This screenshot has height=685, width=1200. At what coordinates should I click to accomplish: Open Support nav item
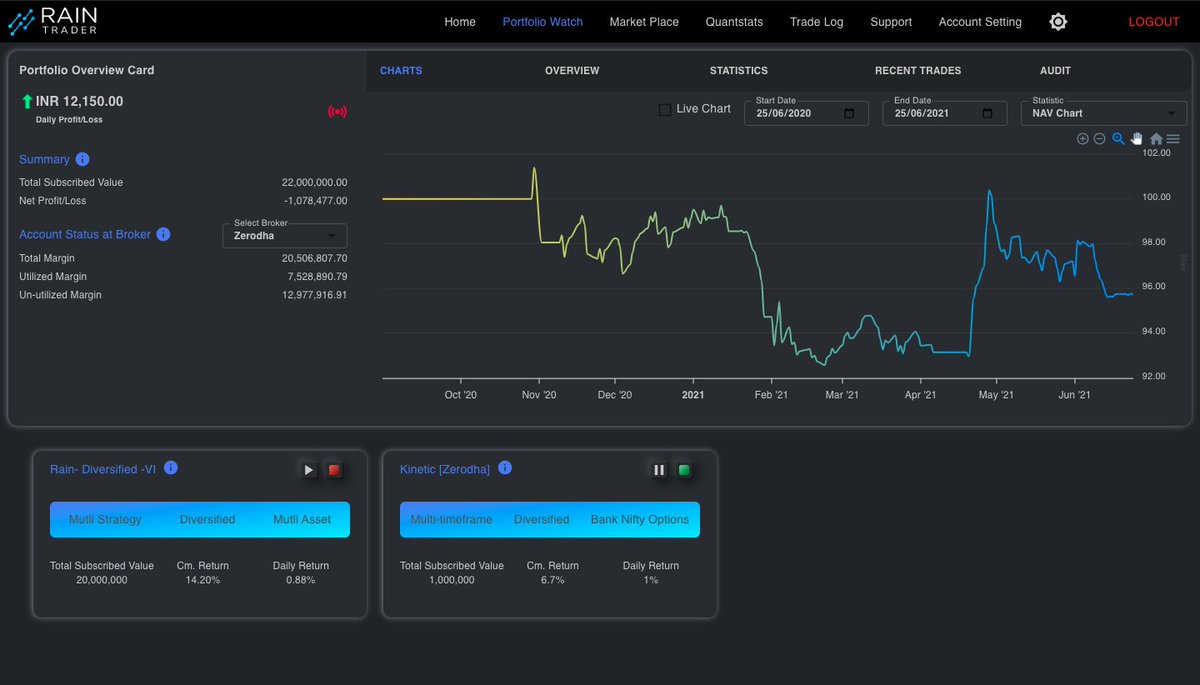[891, 22]
